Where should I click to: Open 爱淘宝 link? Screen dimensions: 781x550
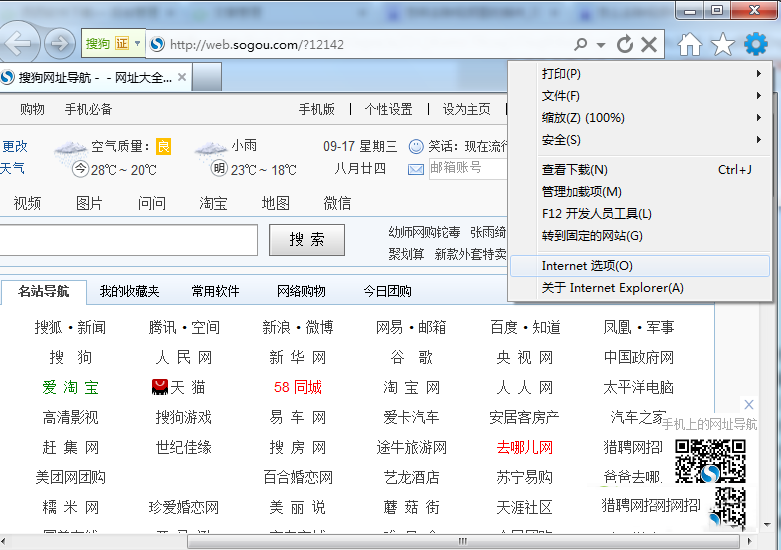(x=71, y=387)
